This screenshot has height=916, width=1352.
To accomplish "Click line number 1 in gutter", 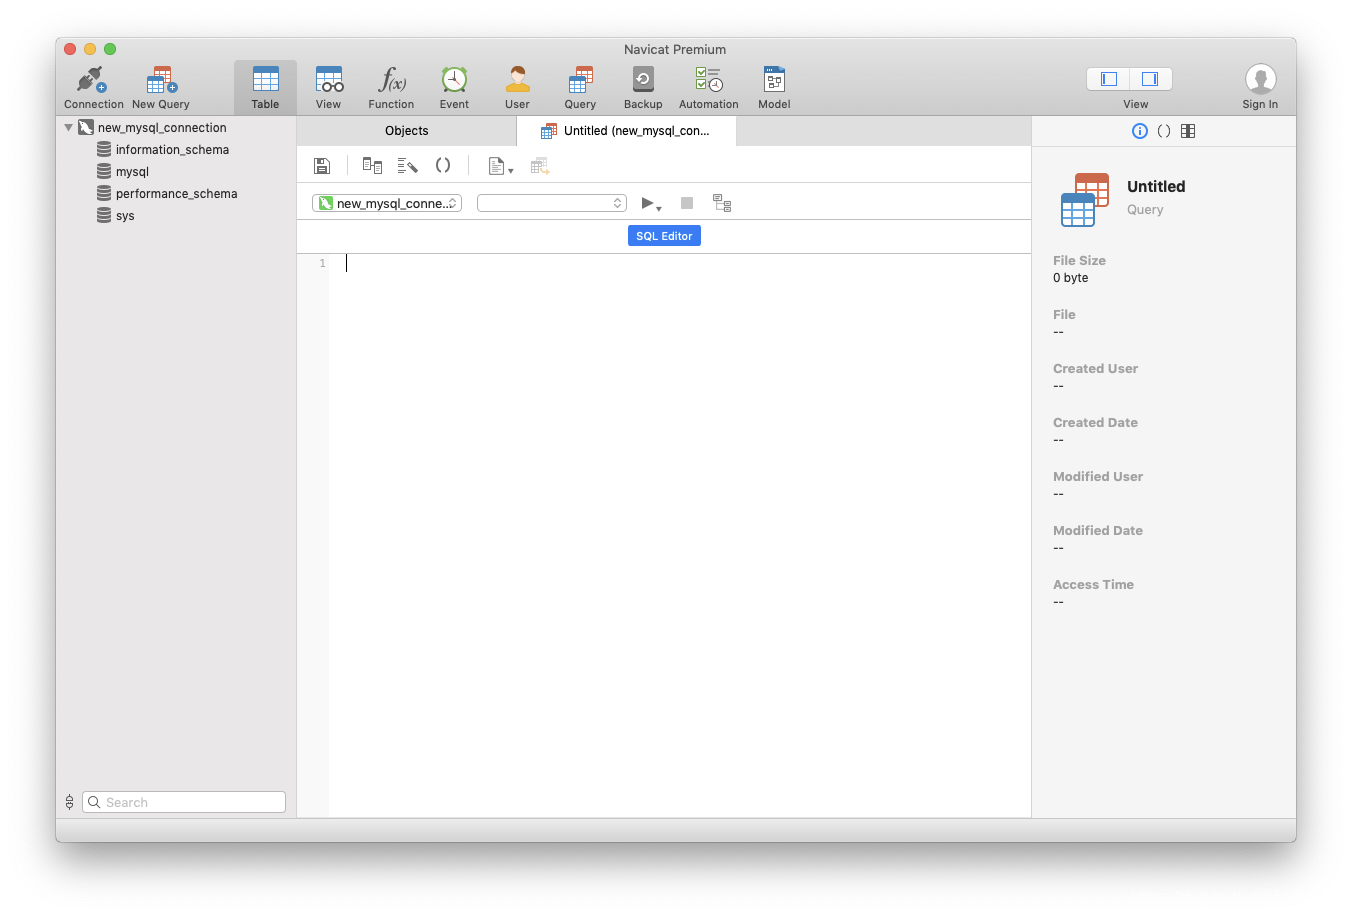I will point(322,263).
